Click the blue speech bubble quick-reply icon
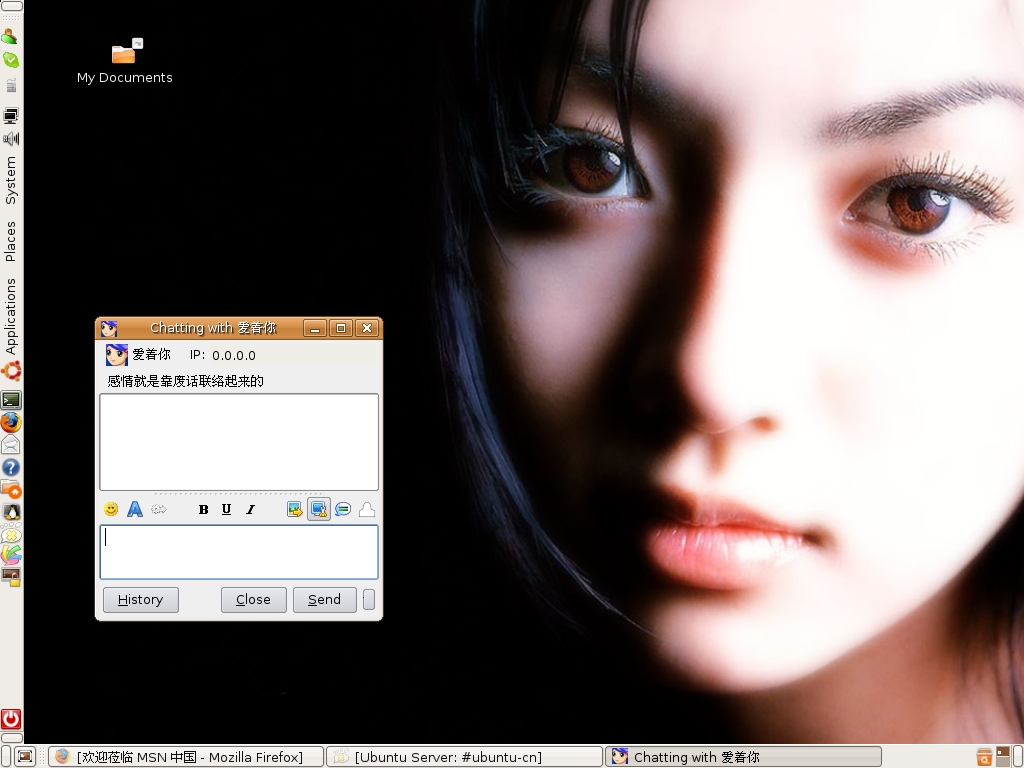 [343, 509]
